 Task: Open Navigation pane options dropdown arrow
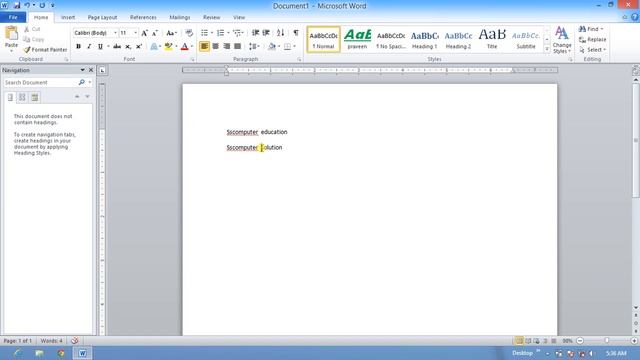(x=82, y=70)
